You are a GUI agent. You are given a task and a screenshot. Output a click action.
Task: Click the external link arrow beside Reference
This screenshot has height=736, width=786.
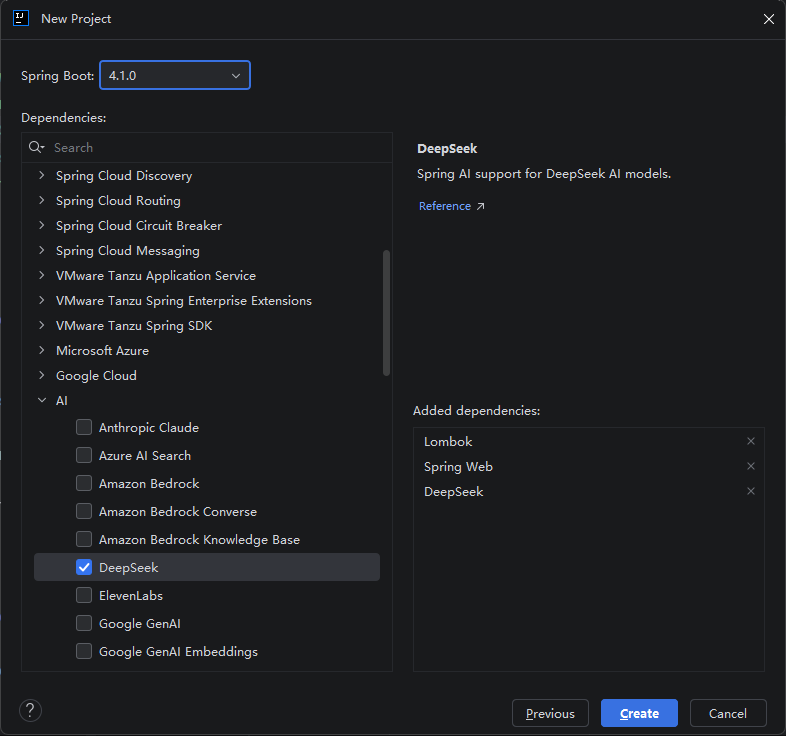[480, 207]
